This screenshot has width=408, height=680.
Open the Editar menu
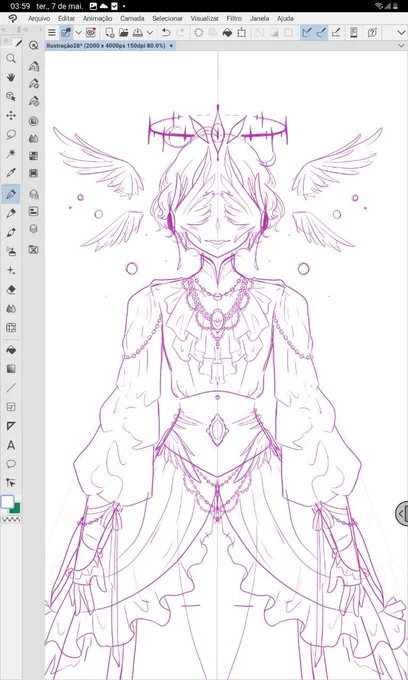(x=66, y=19)
